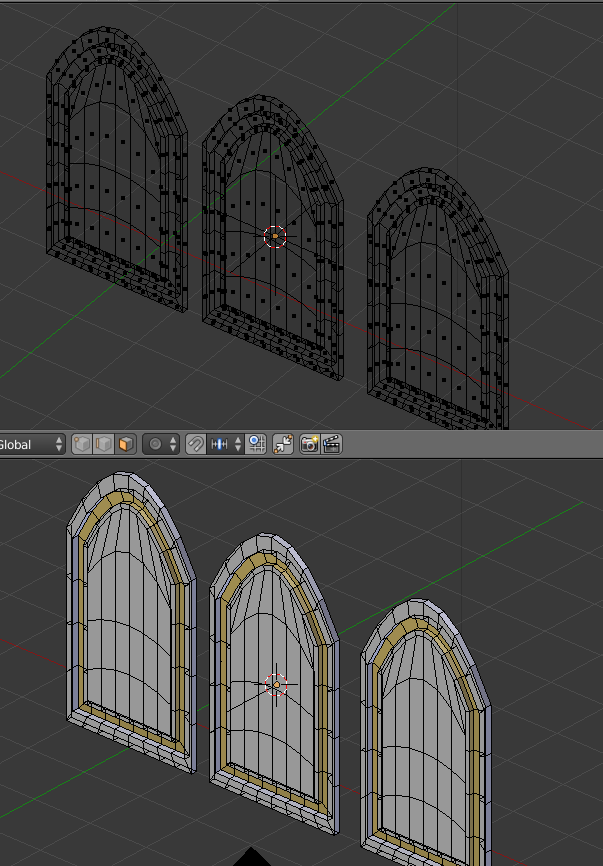The height and width of the screenshot is (866, 603).
Task: Click the OpenGL render image camera icon
Action: click(x=310, y=444)
